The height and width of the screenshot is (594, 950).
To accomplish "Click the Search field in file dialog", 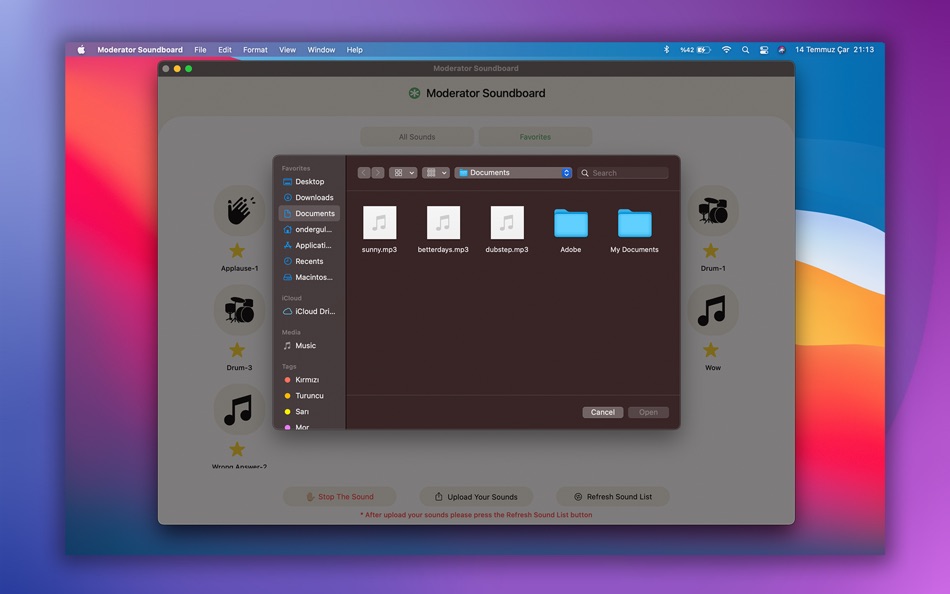I will pos(623,173).
